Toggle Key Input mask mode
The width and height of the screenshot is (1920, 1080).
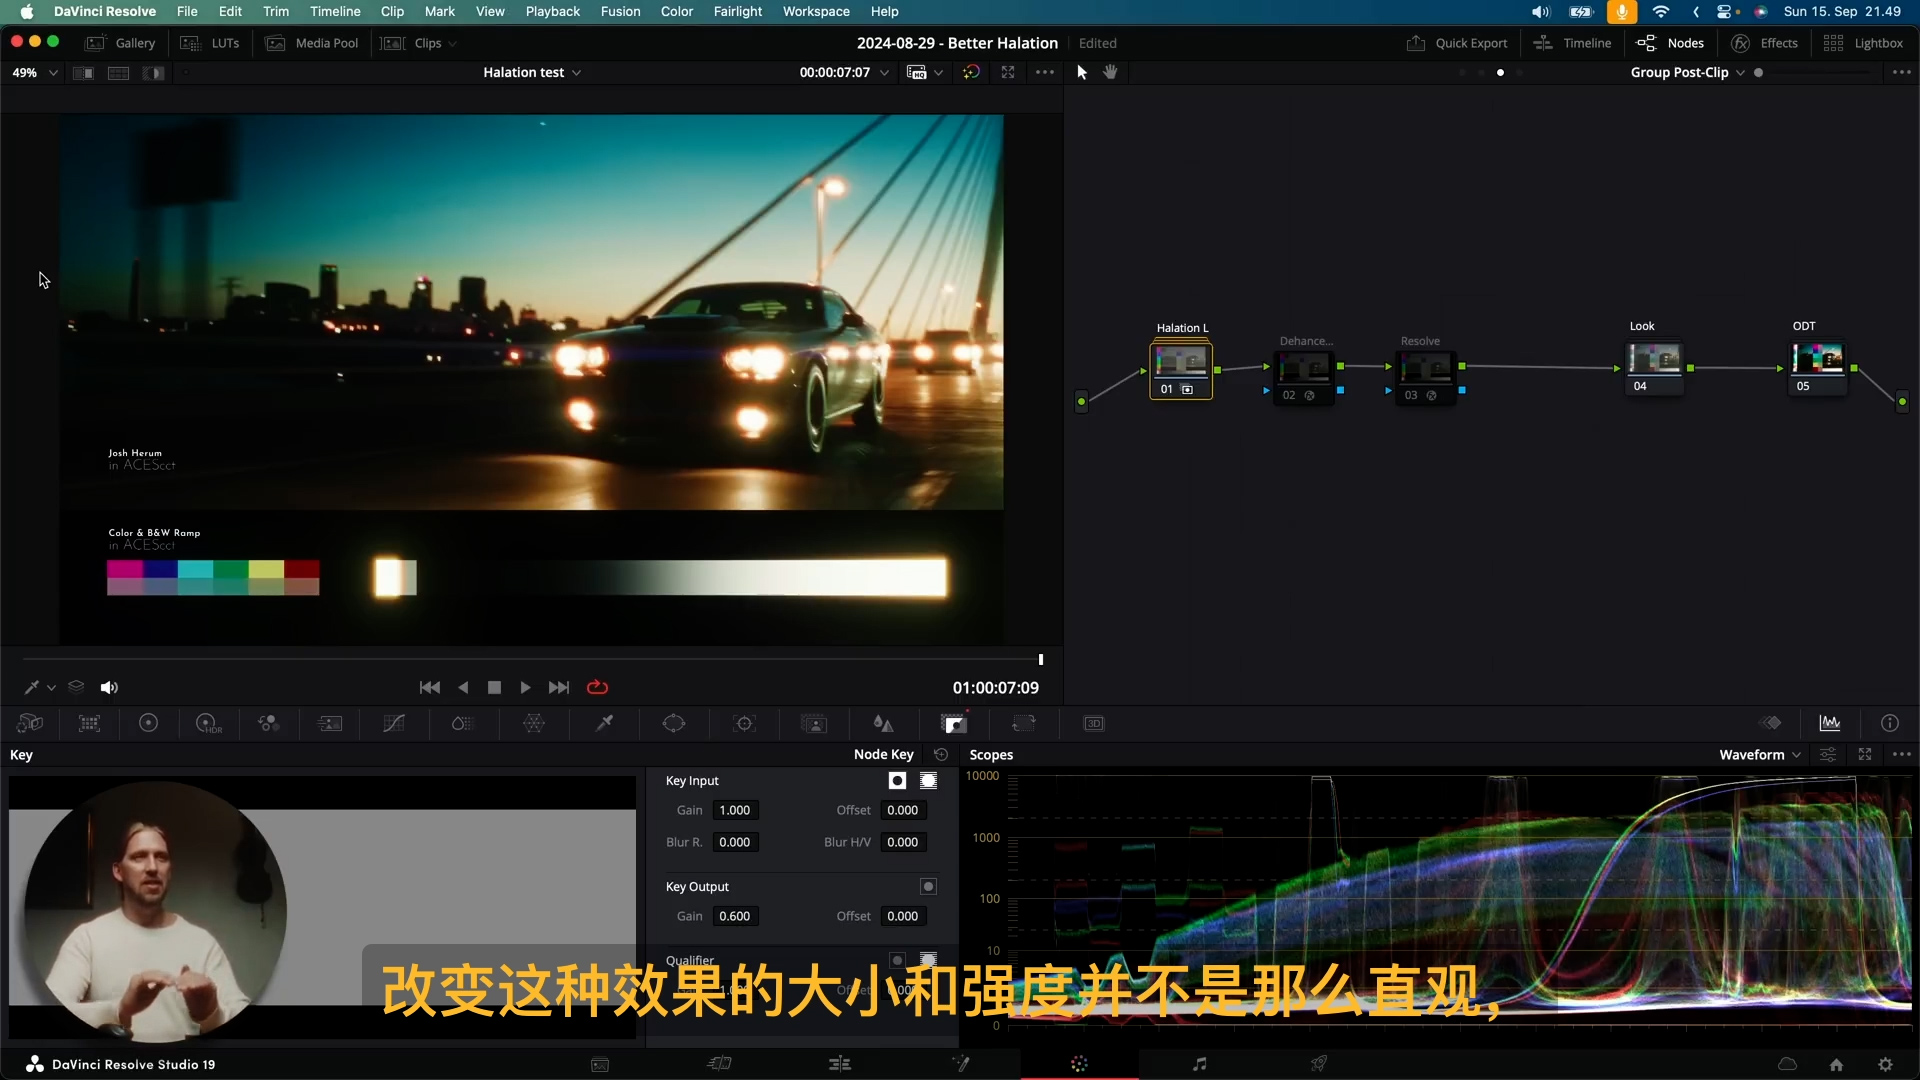pos(928,781)
